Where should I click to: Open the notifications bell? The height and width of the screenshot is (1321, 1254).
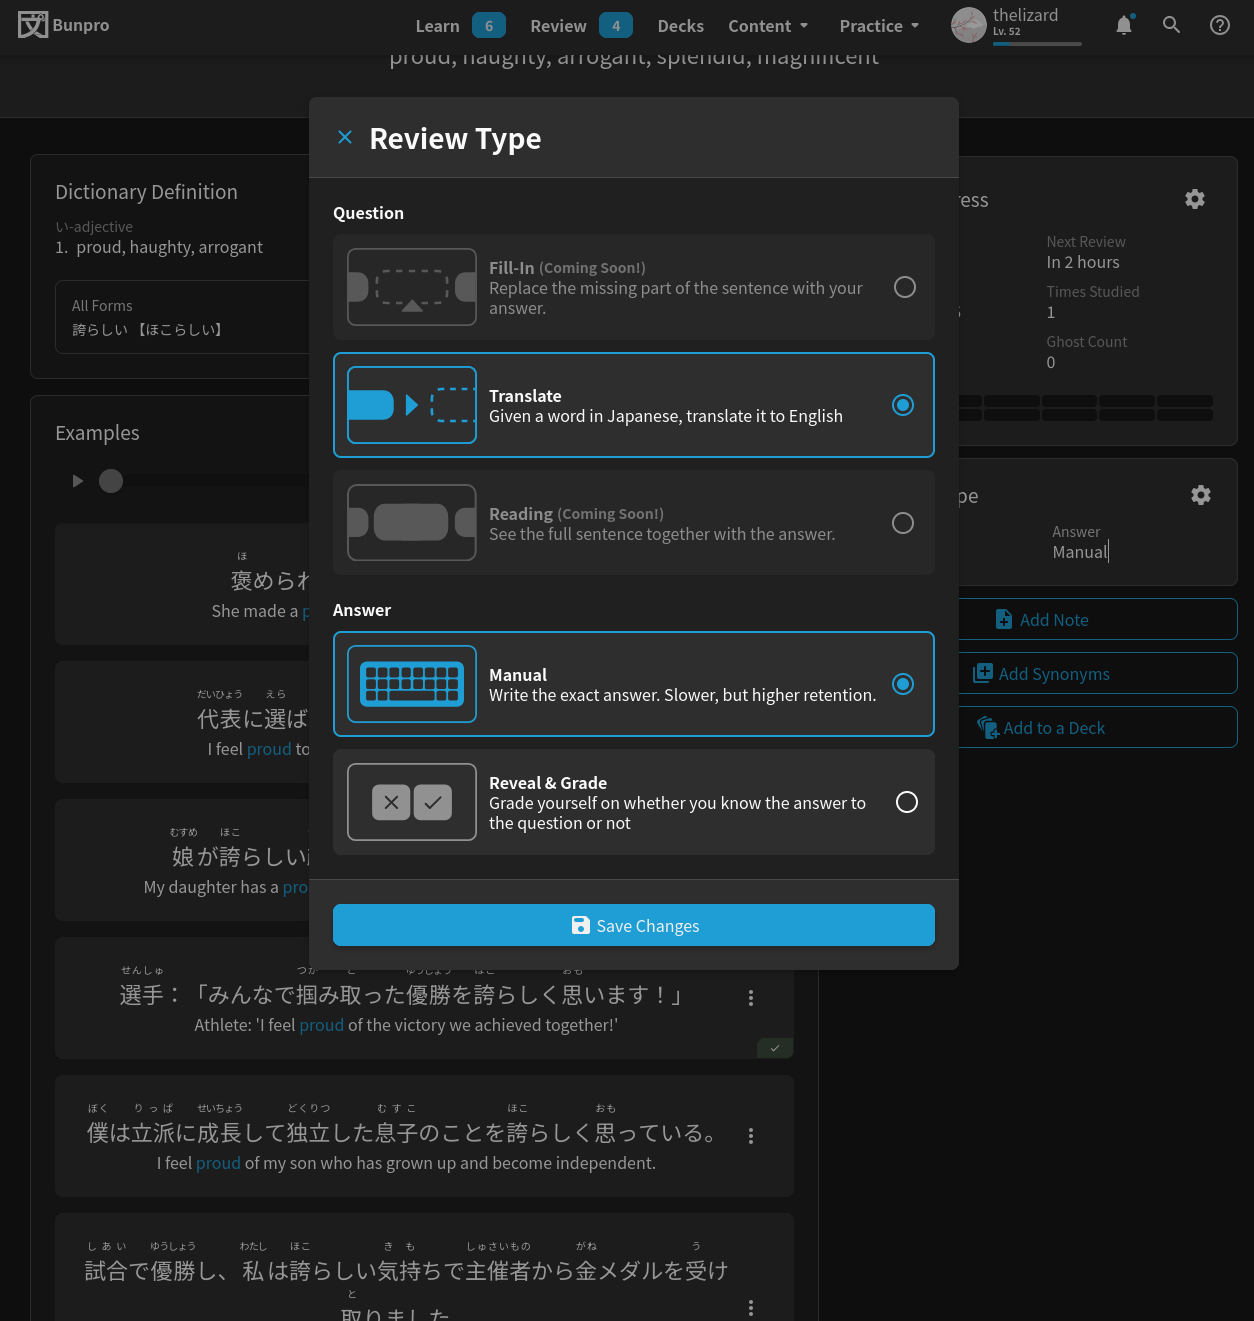(x=1124, y=26)
